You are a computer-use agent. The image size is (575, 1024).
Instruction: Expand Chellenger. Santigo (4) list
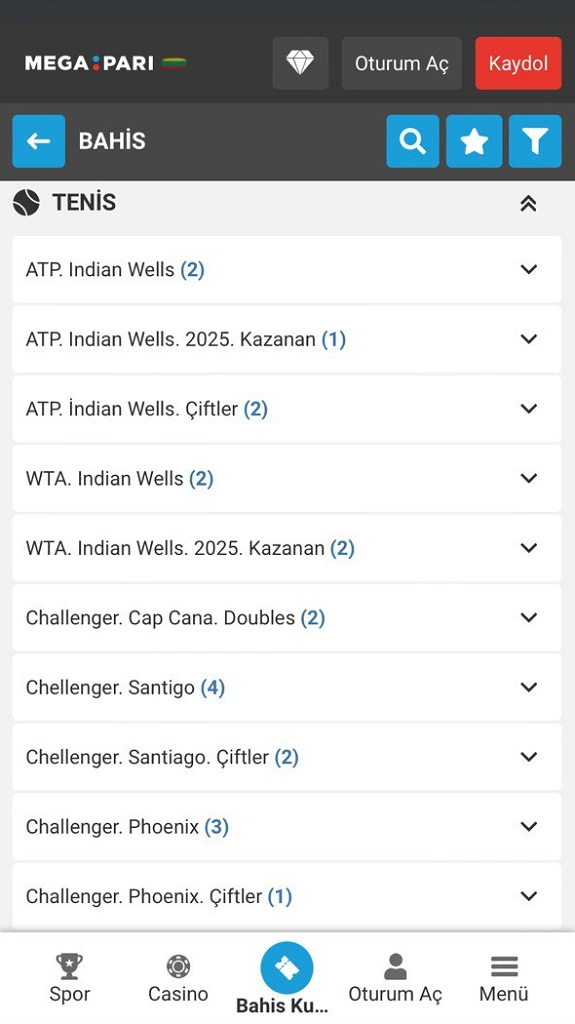[x=287, y=687]
